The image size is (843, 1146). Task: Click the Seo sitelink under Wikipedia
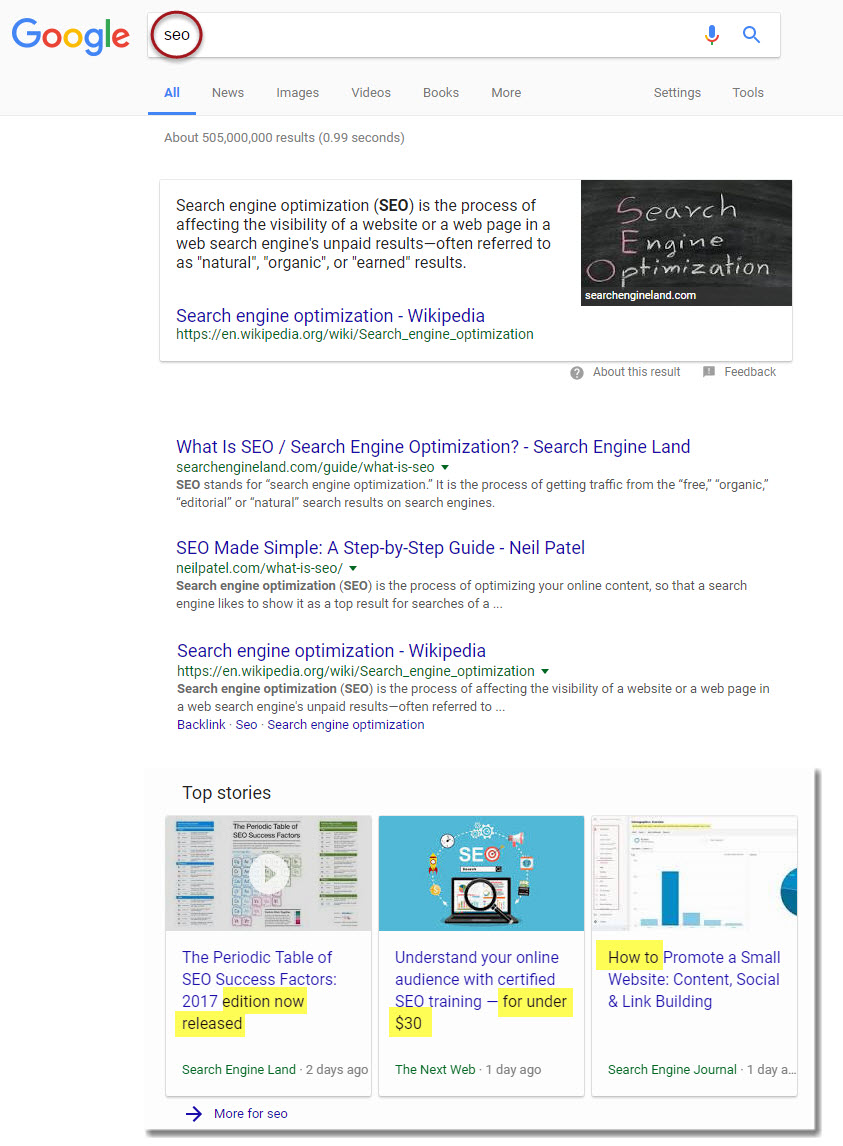pyautogui.click(x=246, y=724)
